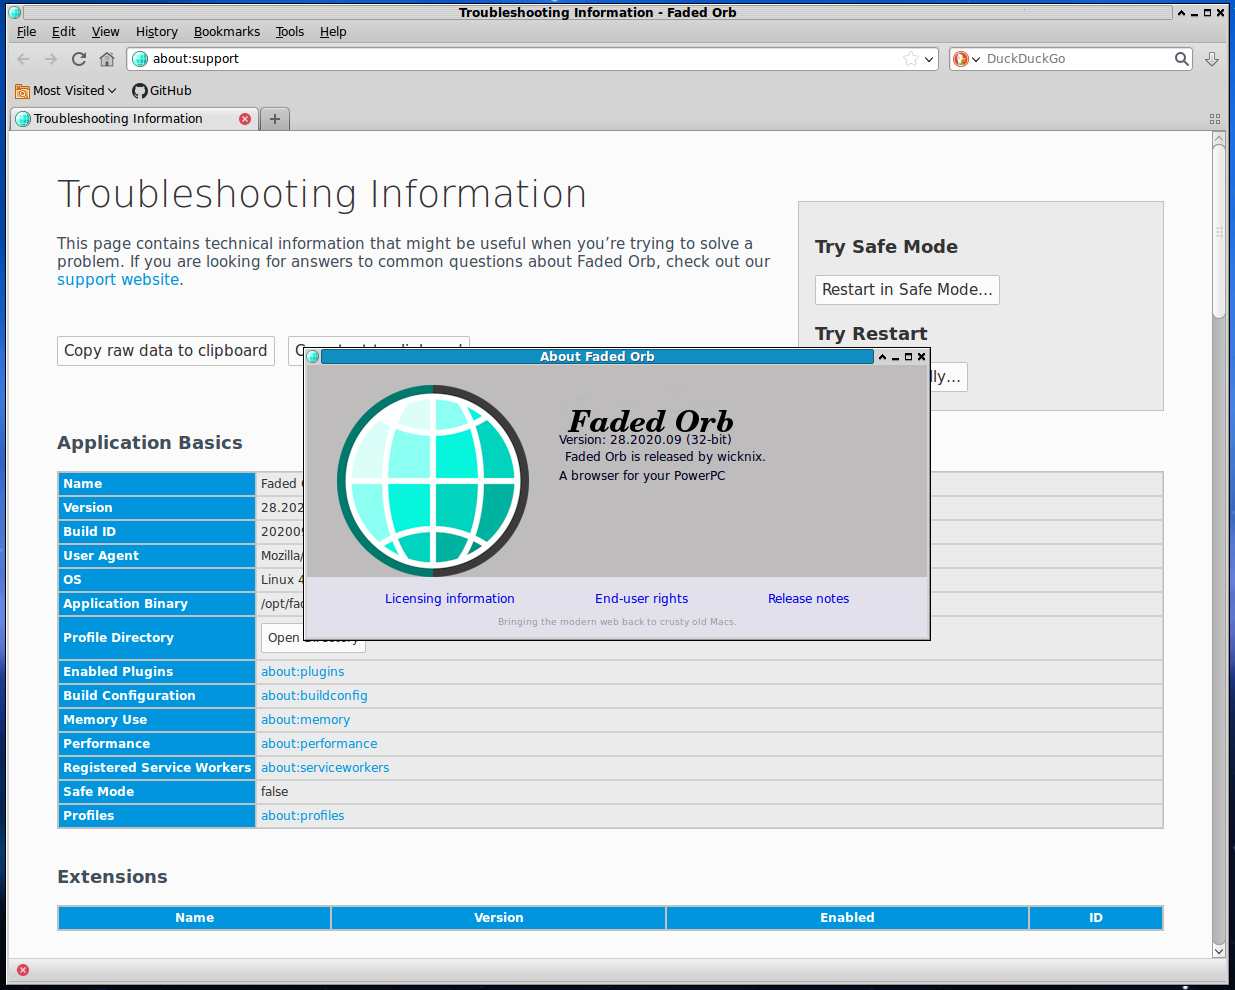Go forward with the forward arrow
Image resolution: width=1235 pixels, height=990 pixels.
[x=51, y=59]
